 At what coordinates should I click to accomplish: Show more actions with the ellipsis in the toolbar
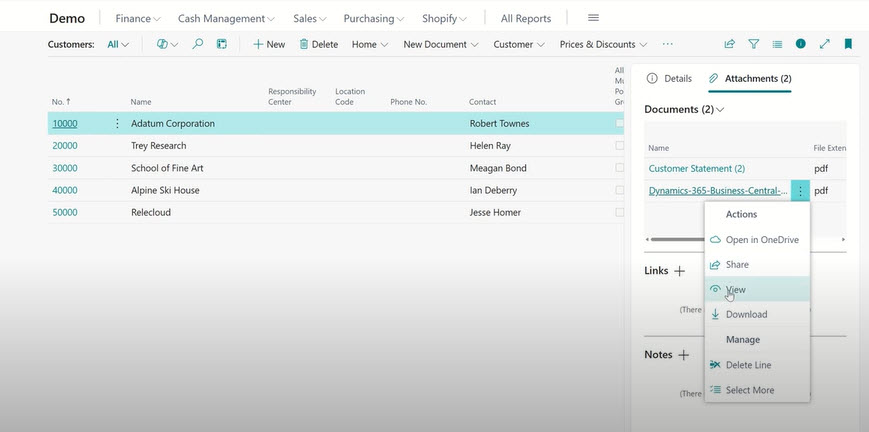[x=667, y=44]
